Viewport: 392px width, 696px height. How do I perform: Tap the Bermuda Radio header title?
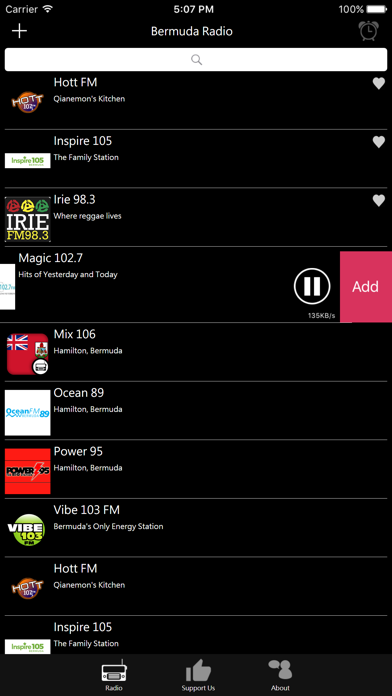[x=192, y=31]
